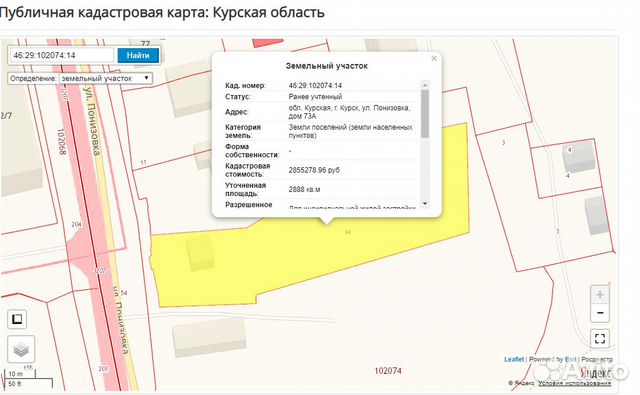
Task: Open the Определение type dropdown
Action: pyautogui.click(x=106, y=78)
